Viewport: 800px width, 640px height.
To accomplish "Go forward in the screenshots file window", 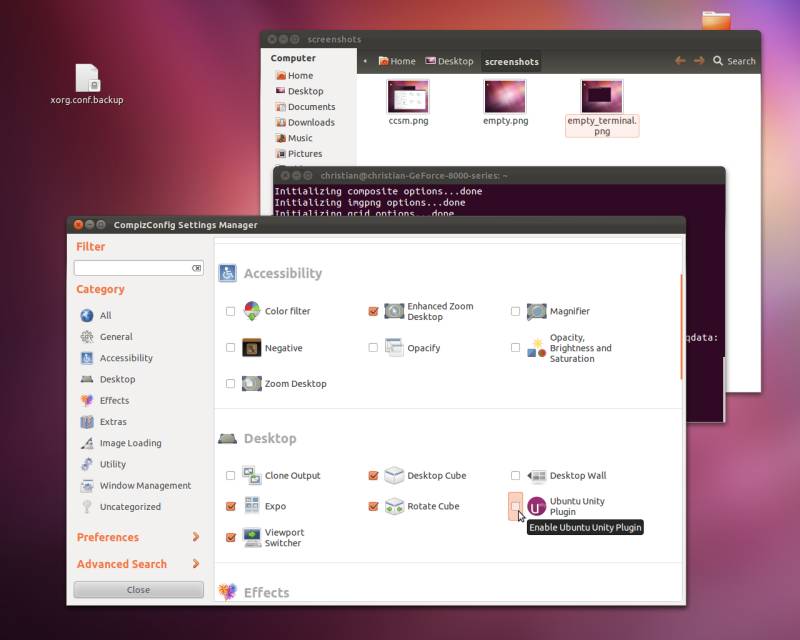I will coord(698,61).
